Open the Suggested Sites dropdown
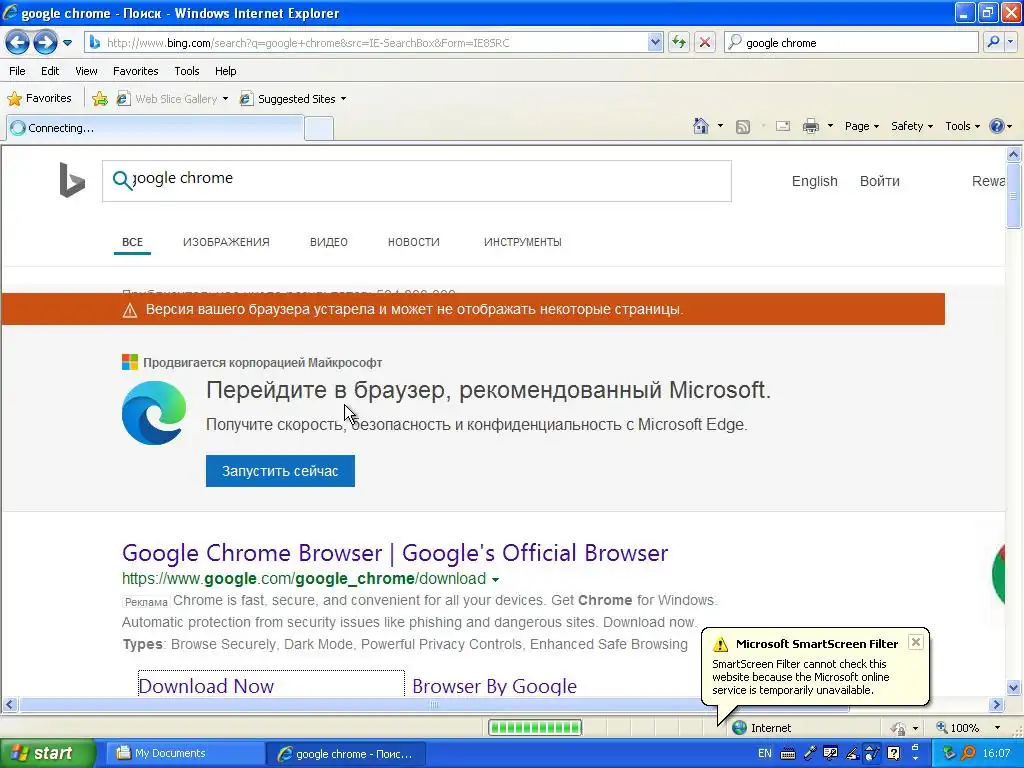 (293, 99)
